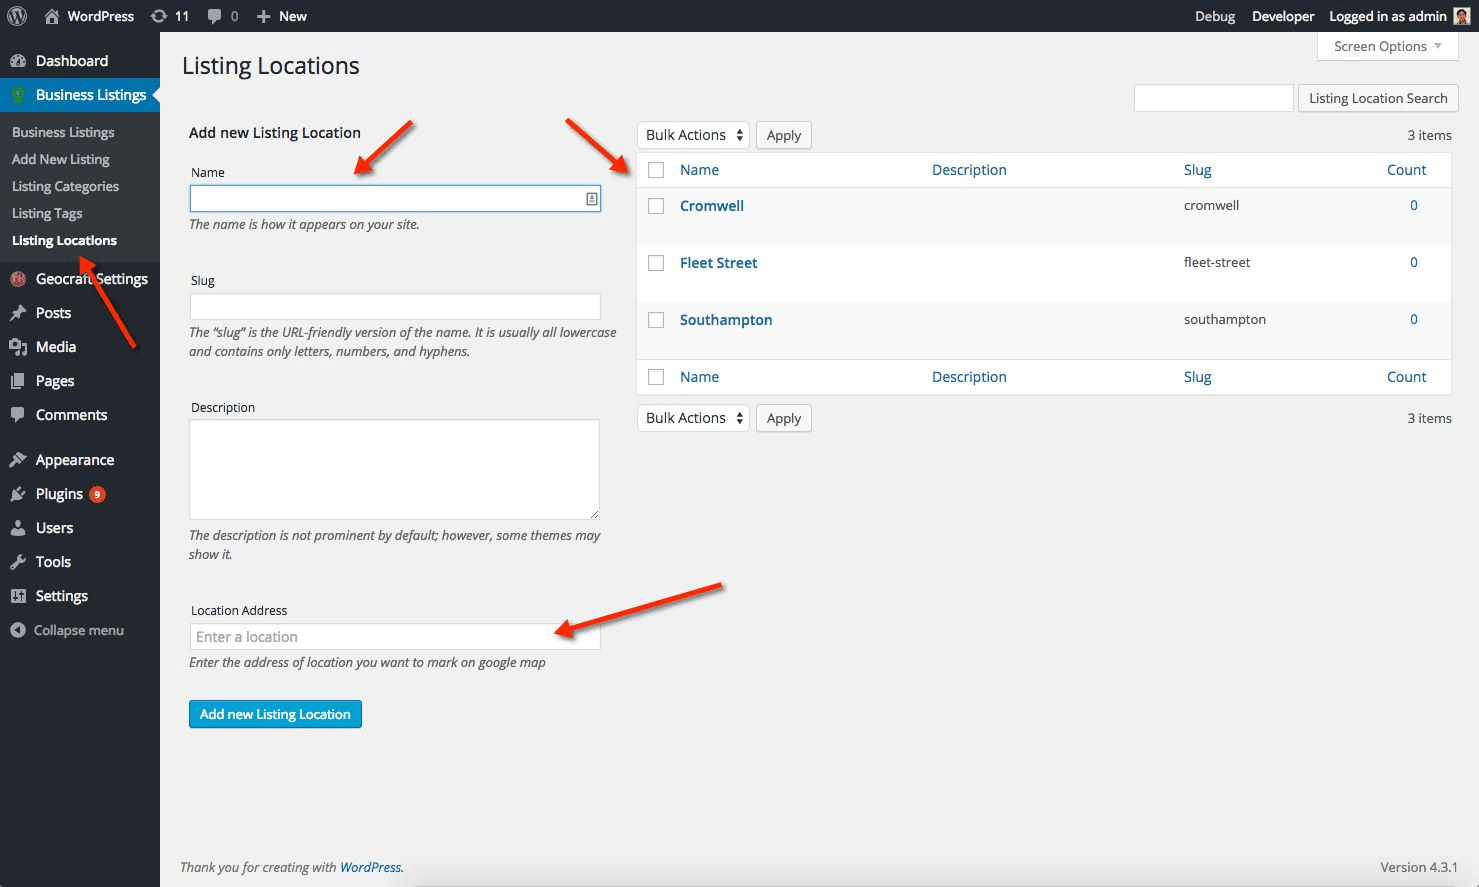Click the admin user avatar

point(1462,16)
